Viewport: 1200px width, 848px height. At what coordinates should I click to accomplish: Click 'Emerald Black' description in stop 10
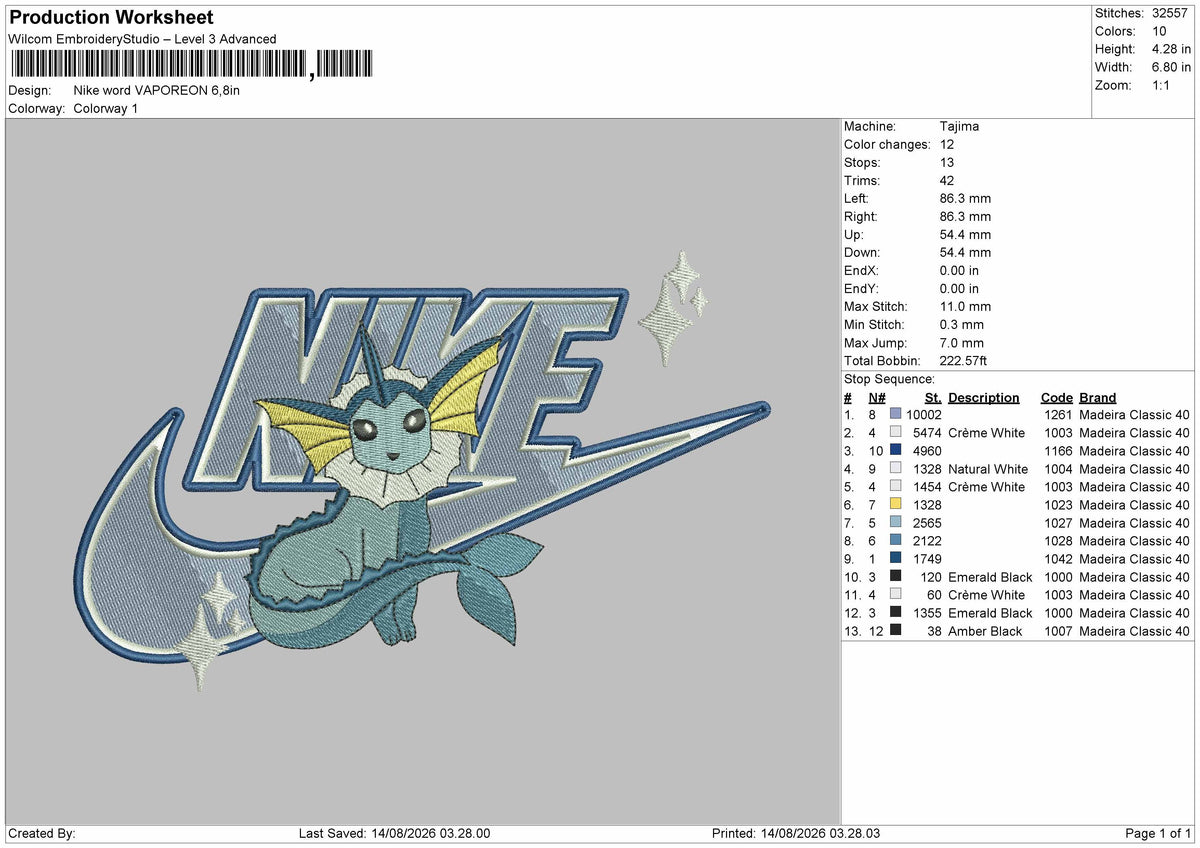[x=990, y=577]
